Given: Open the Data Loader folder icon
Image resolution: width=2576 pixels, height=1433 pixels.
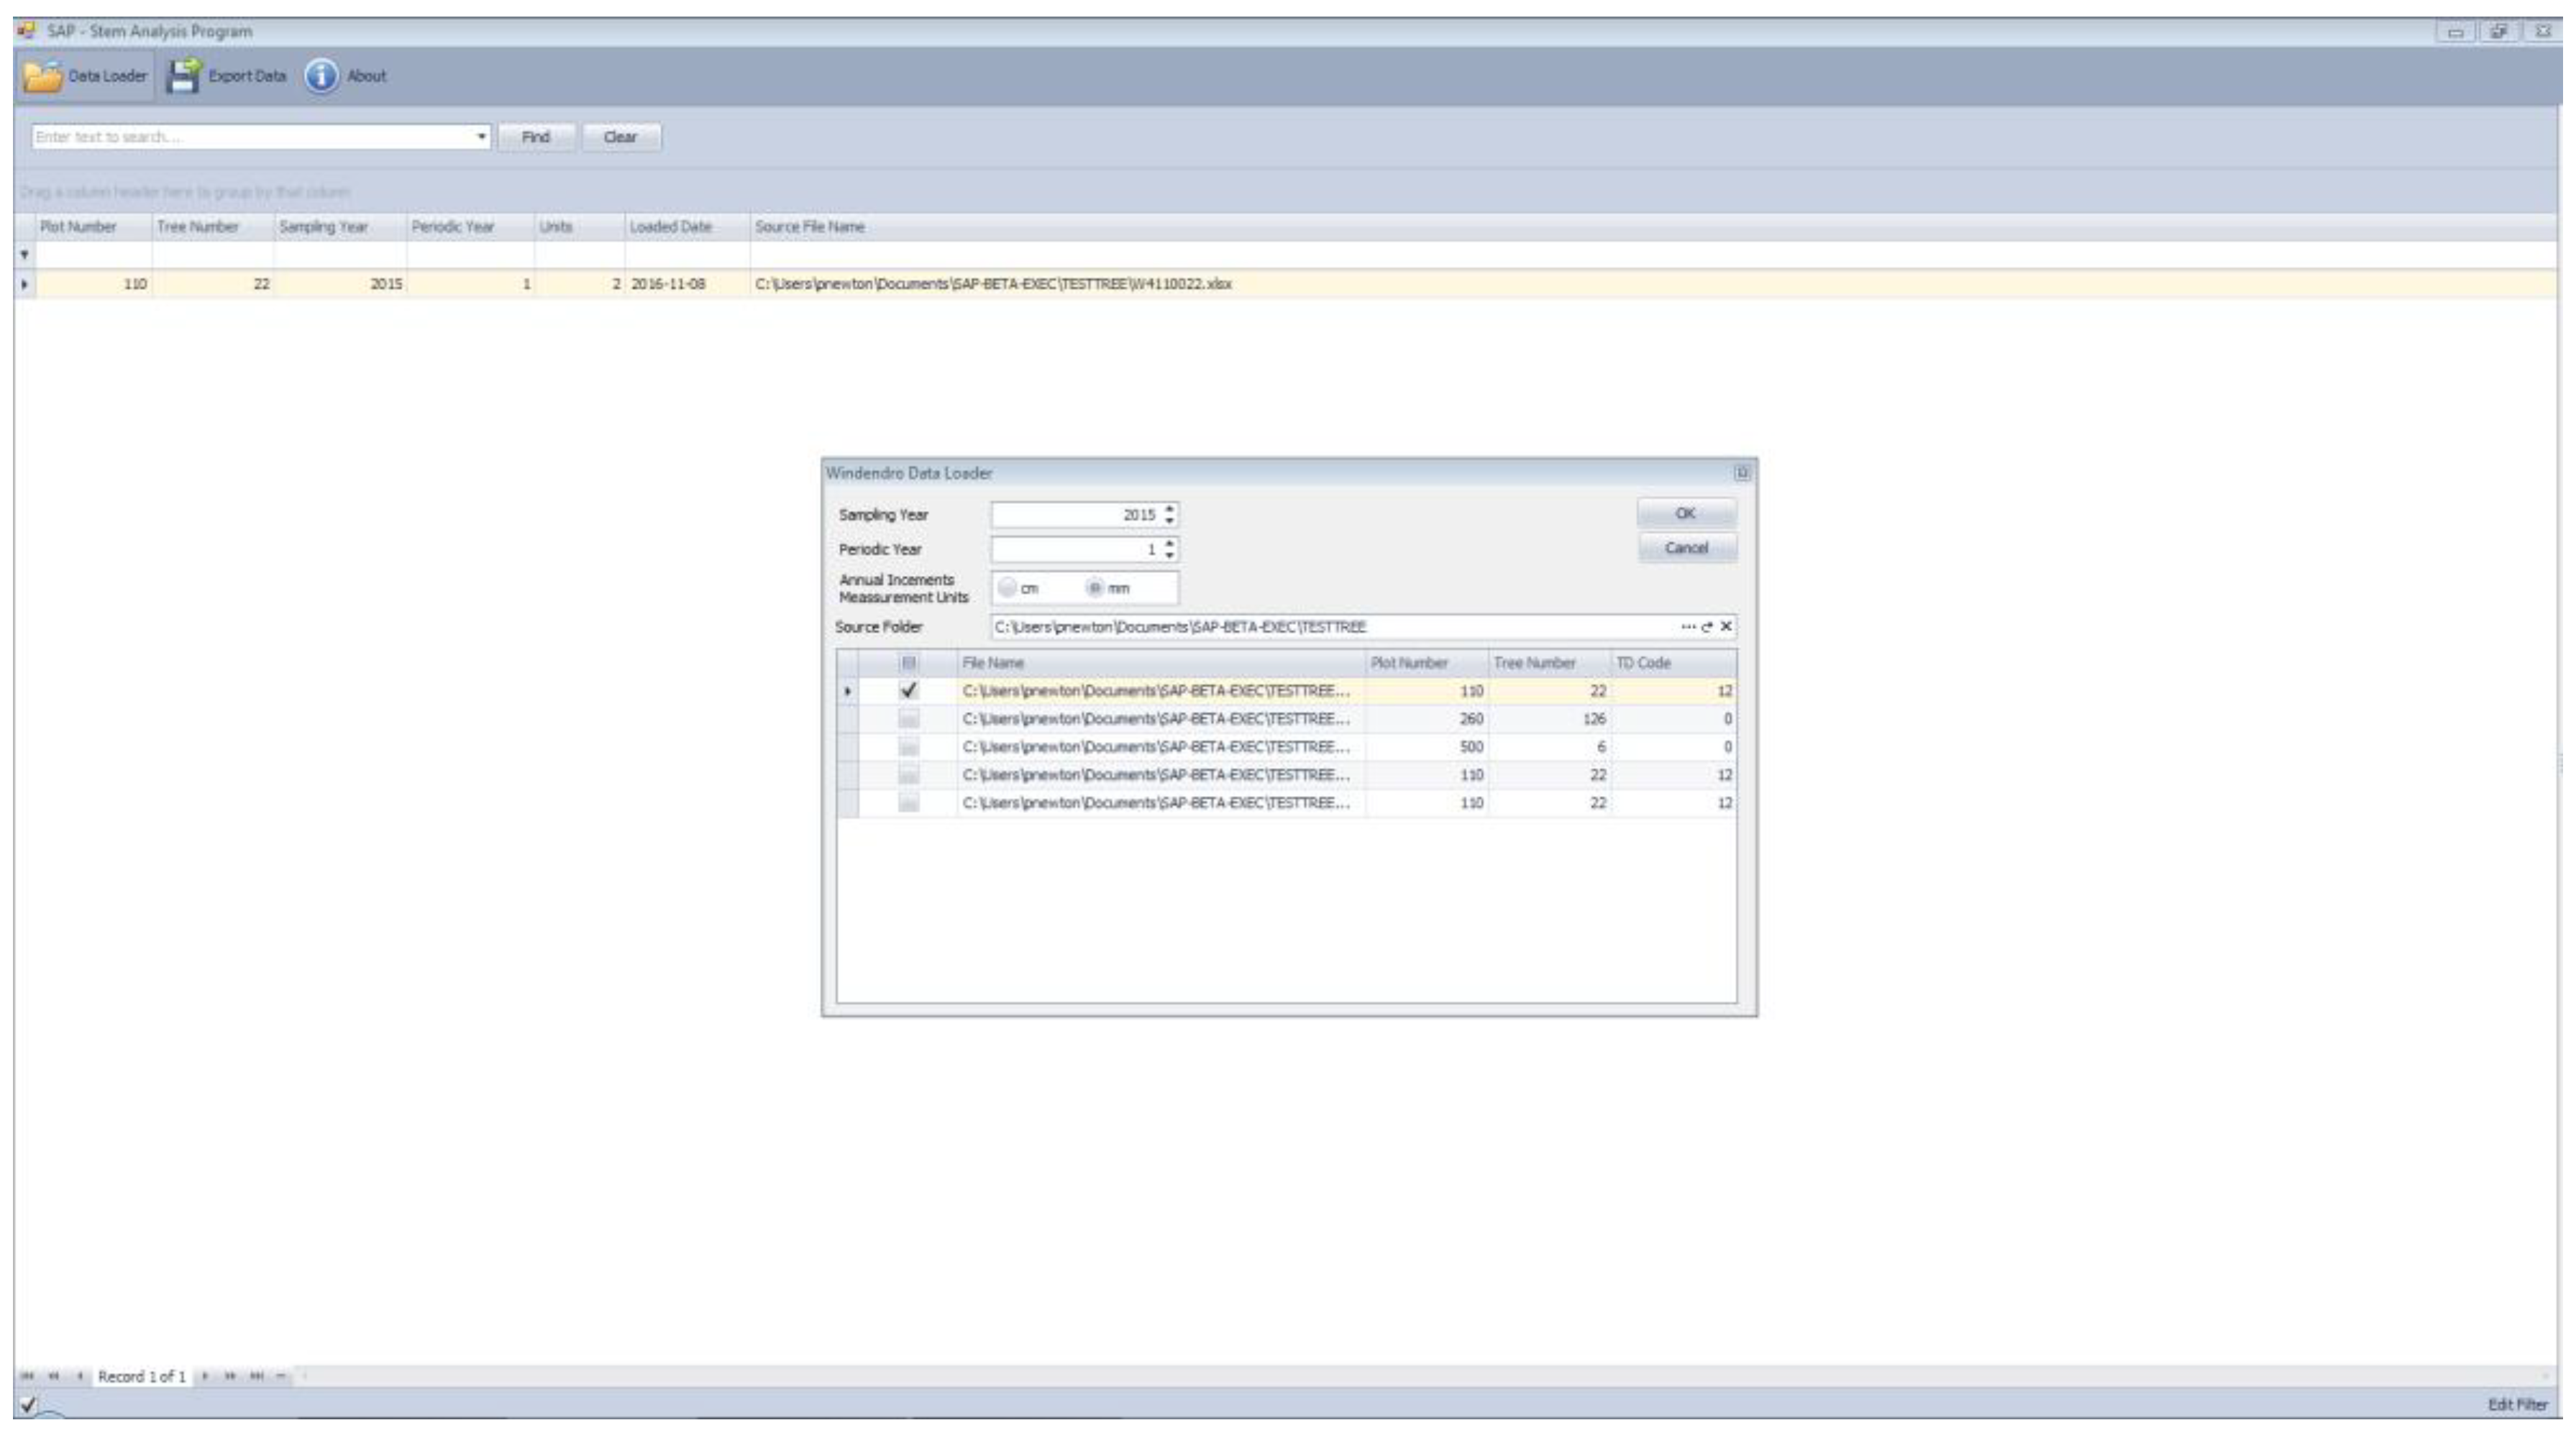Looking at the screenshot, I should (x=42, y=76).
